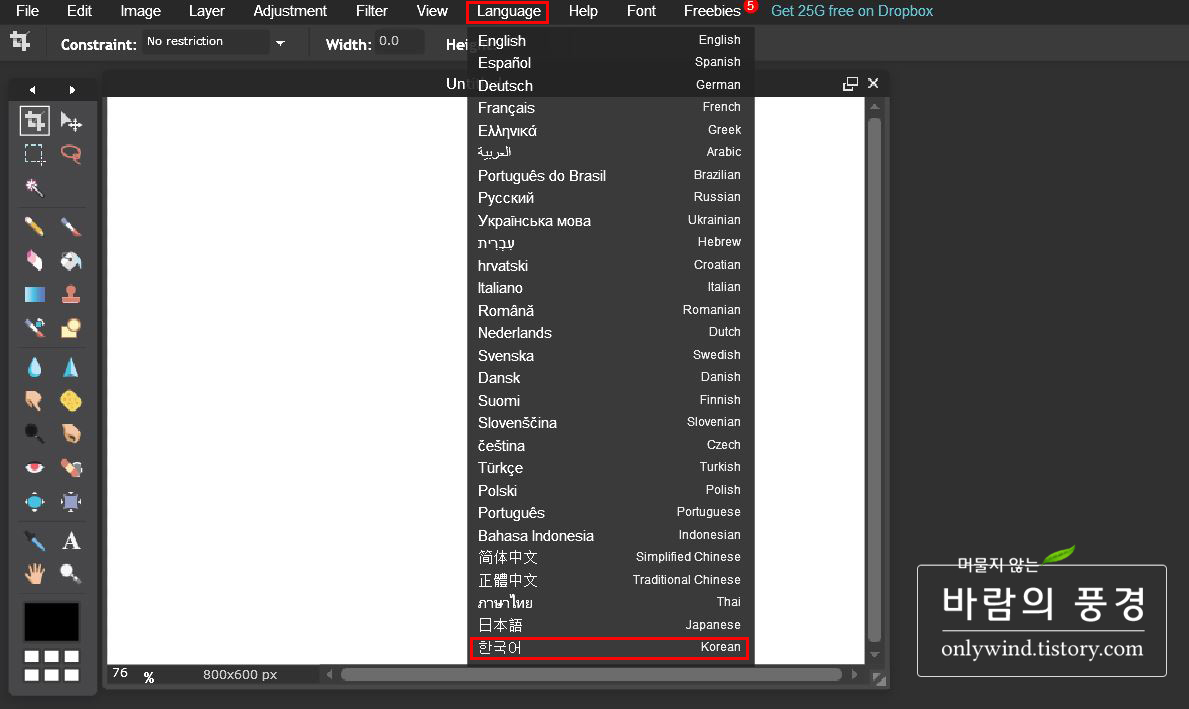The width and height of the screenshot is (1189, 709).
Task: Select the Pencil tool
Action: coord(34,227)
